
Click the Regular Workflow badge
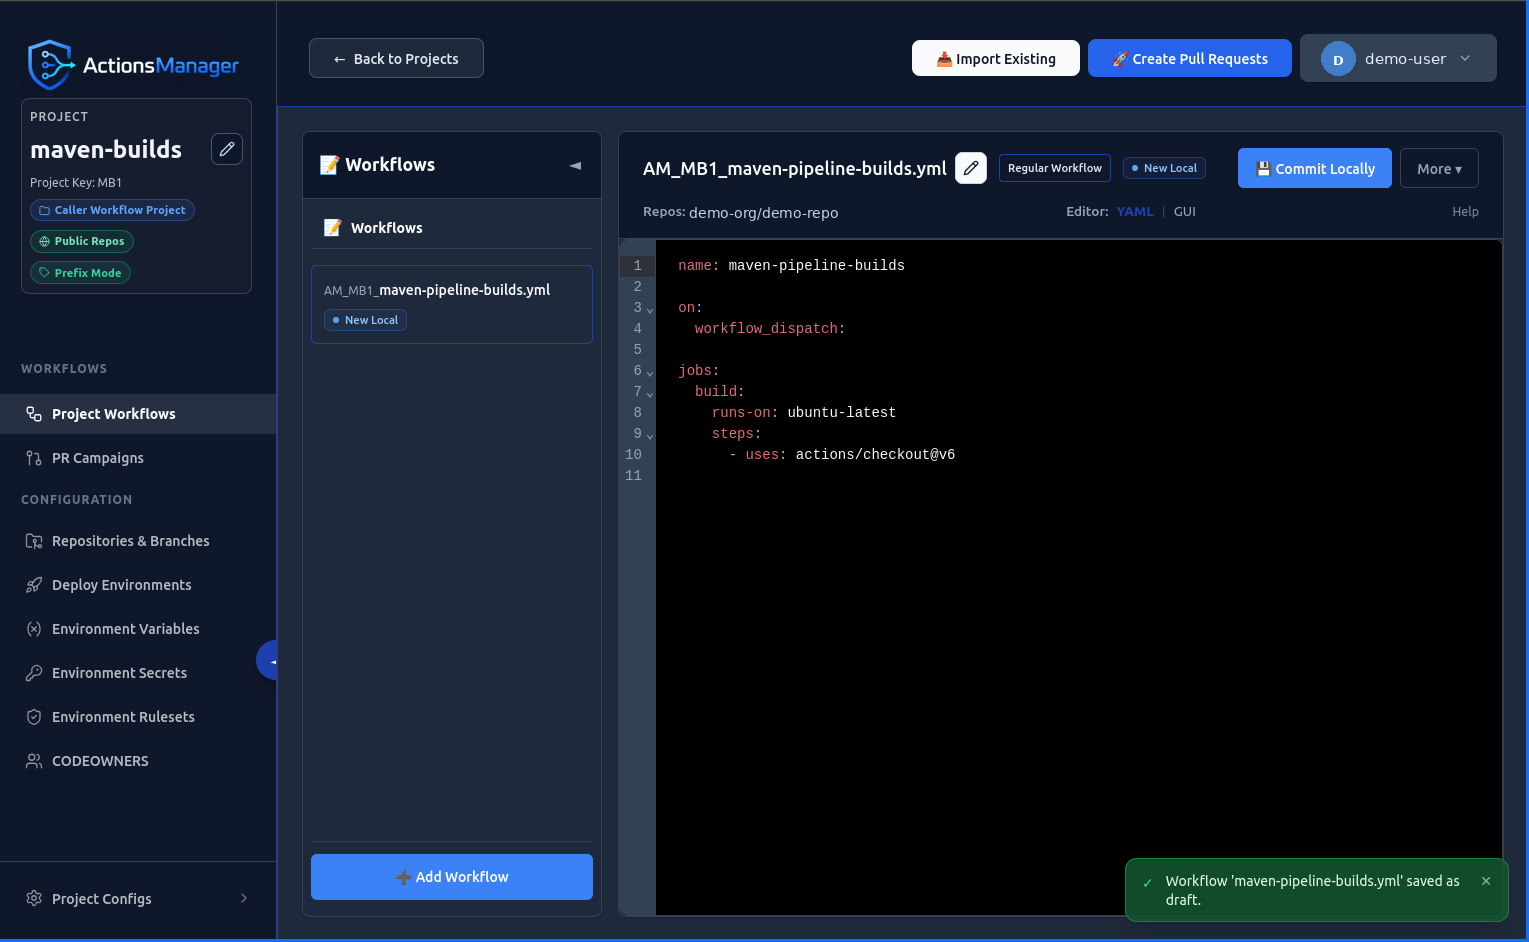(x=1055, y=168)
